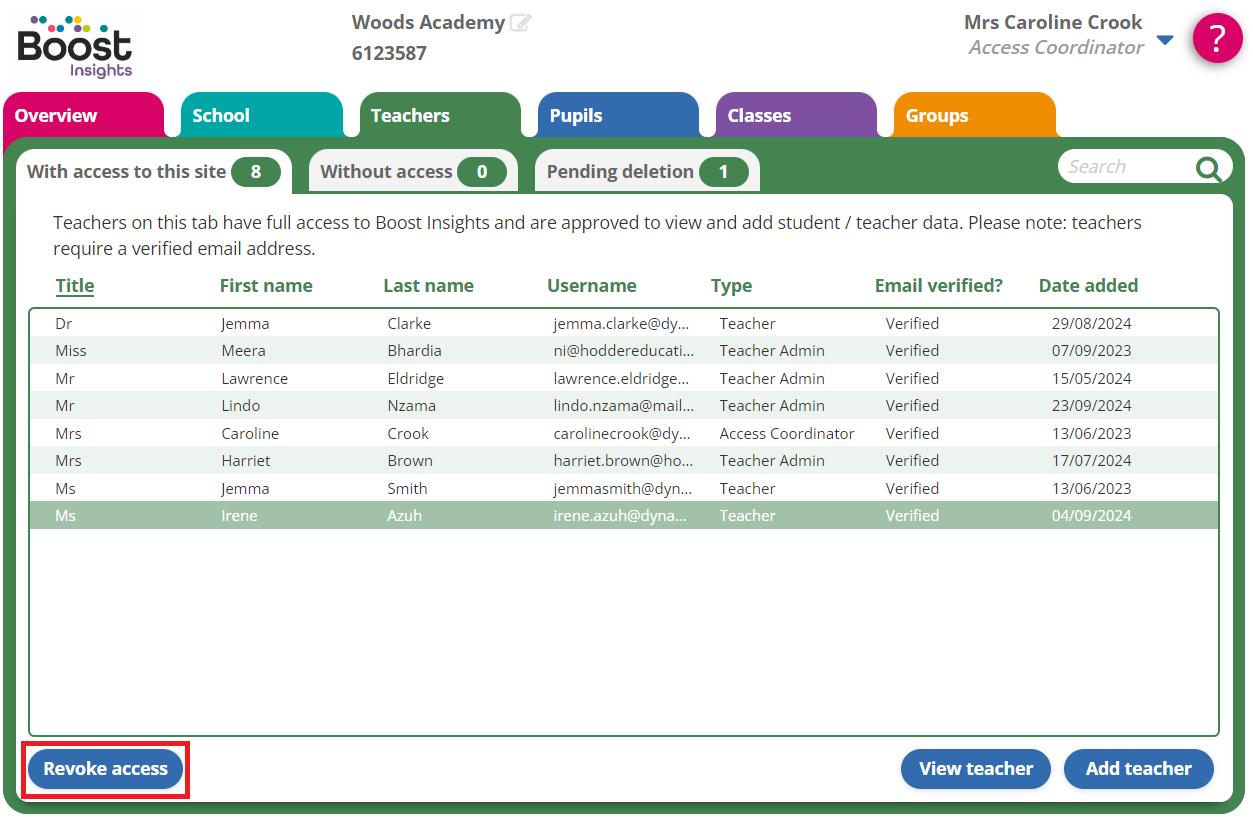Screen dimensions: 1253x821
Task: Click the View teacher button
Action: (x=975, y=769)
